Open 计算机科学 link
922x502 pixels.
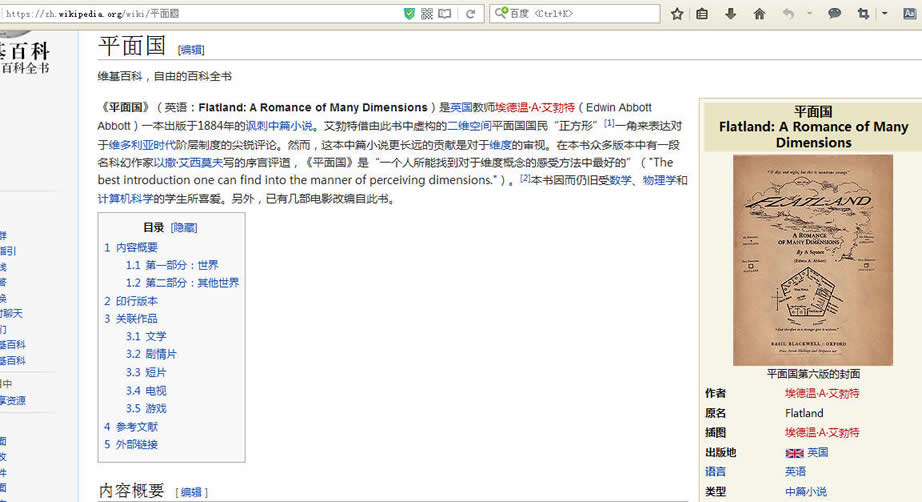coord(125,199)
